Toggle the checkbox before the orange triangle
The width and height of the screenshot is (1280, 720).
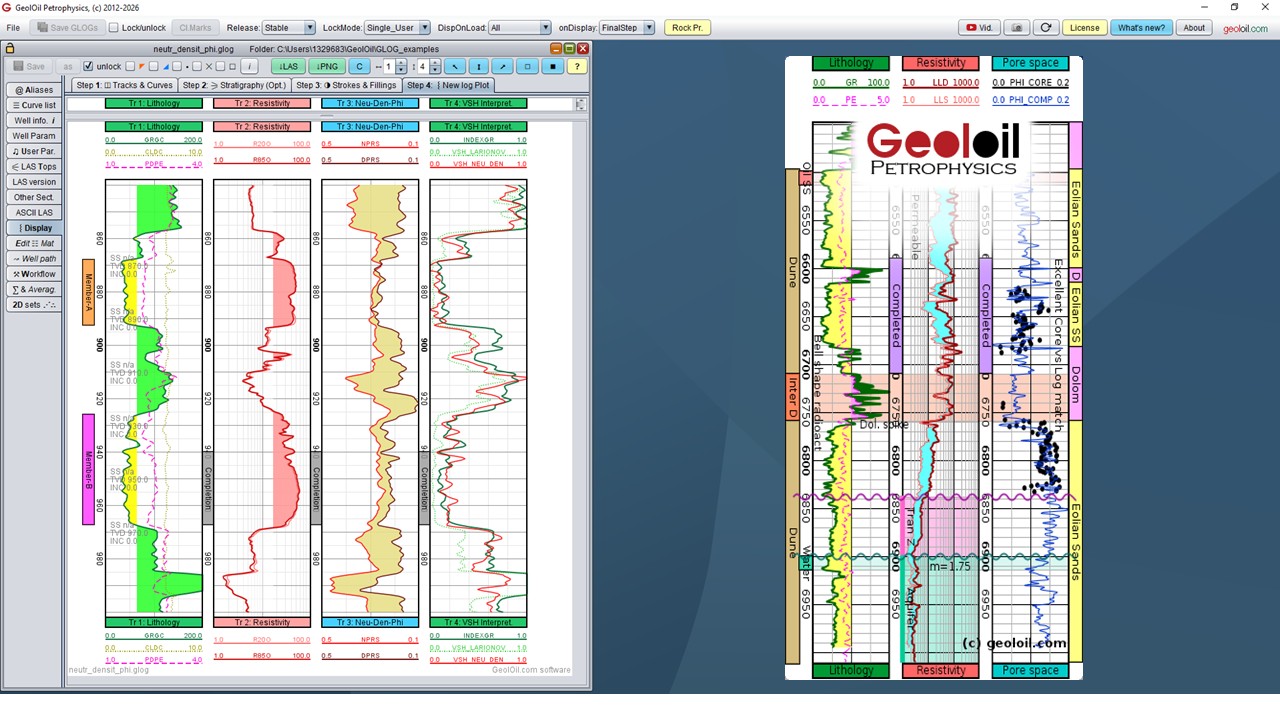pos(131,67)
